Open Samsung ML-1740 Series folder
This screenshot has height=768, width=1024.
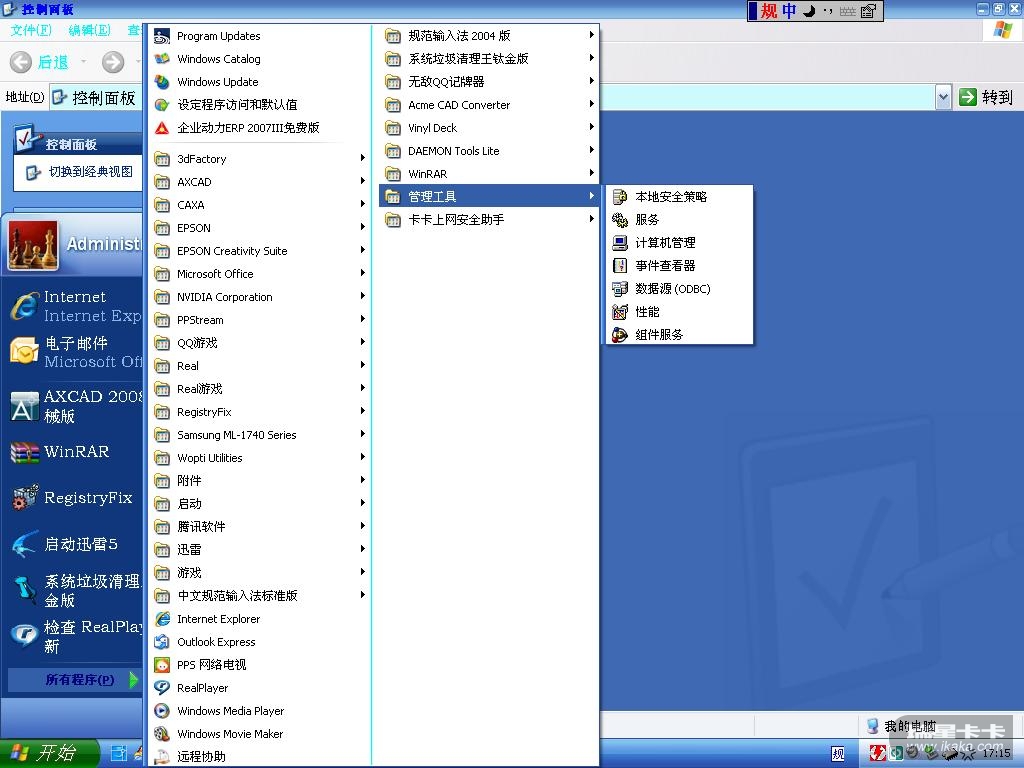261,435
